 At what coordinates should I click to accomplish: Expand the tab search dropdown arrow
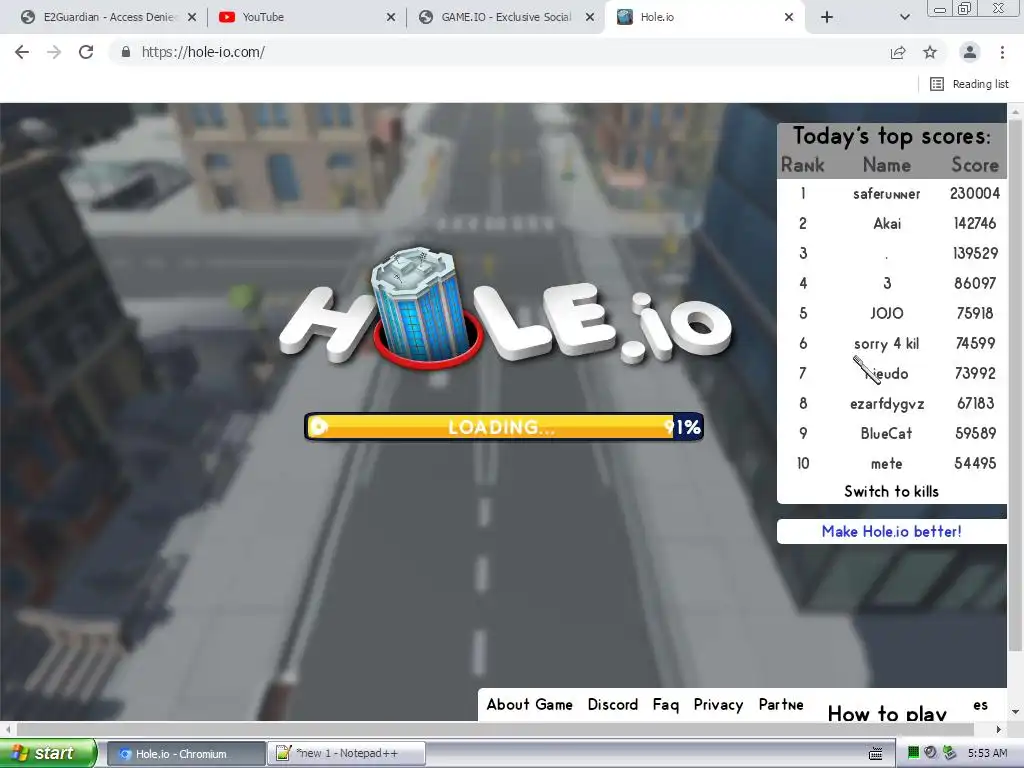tap(904, 17)
